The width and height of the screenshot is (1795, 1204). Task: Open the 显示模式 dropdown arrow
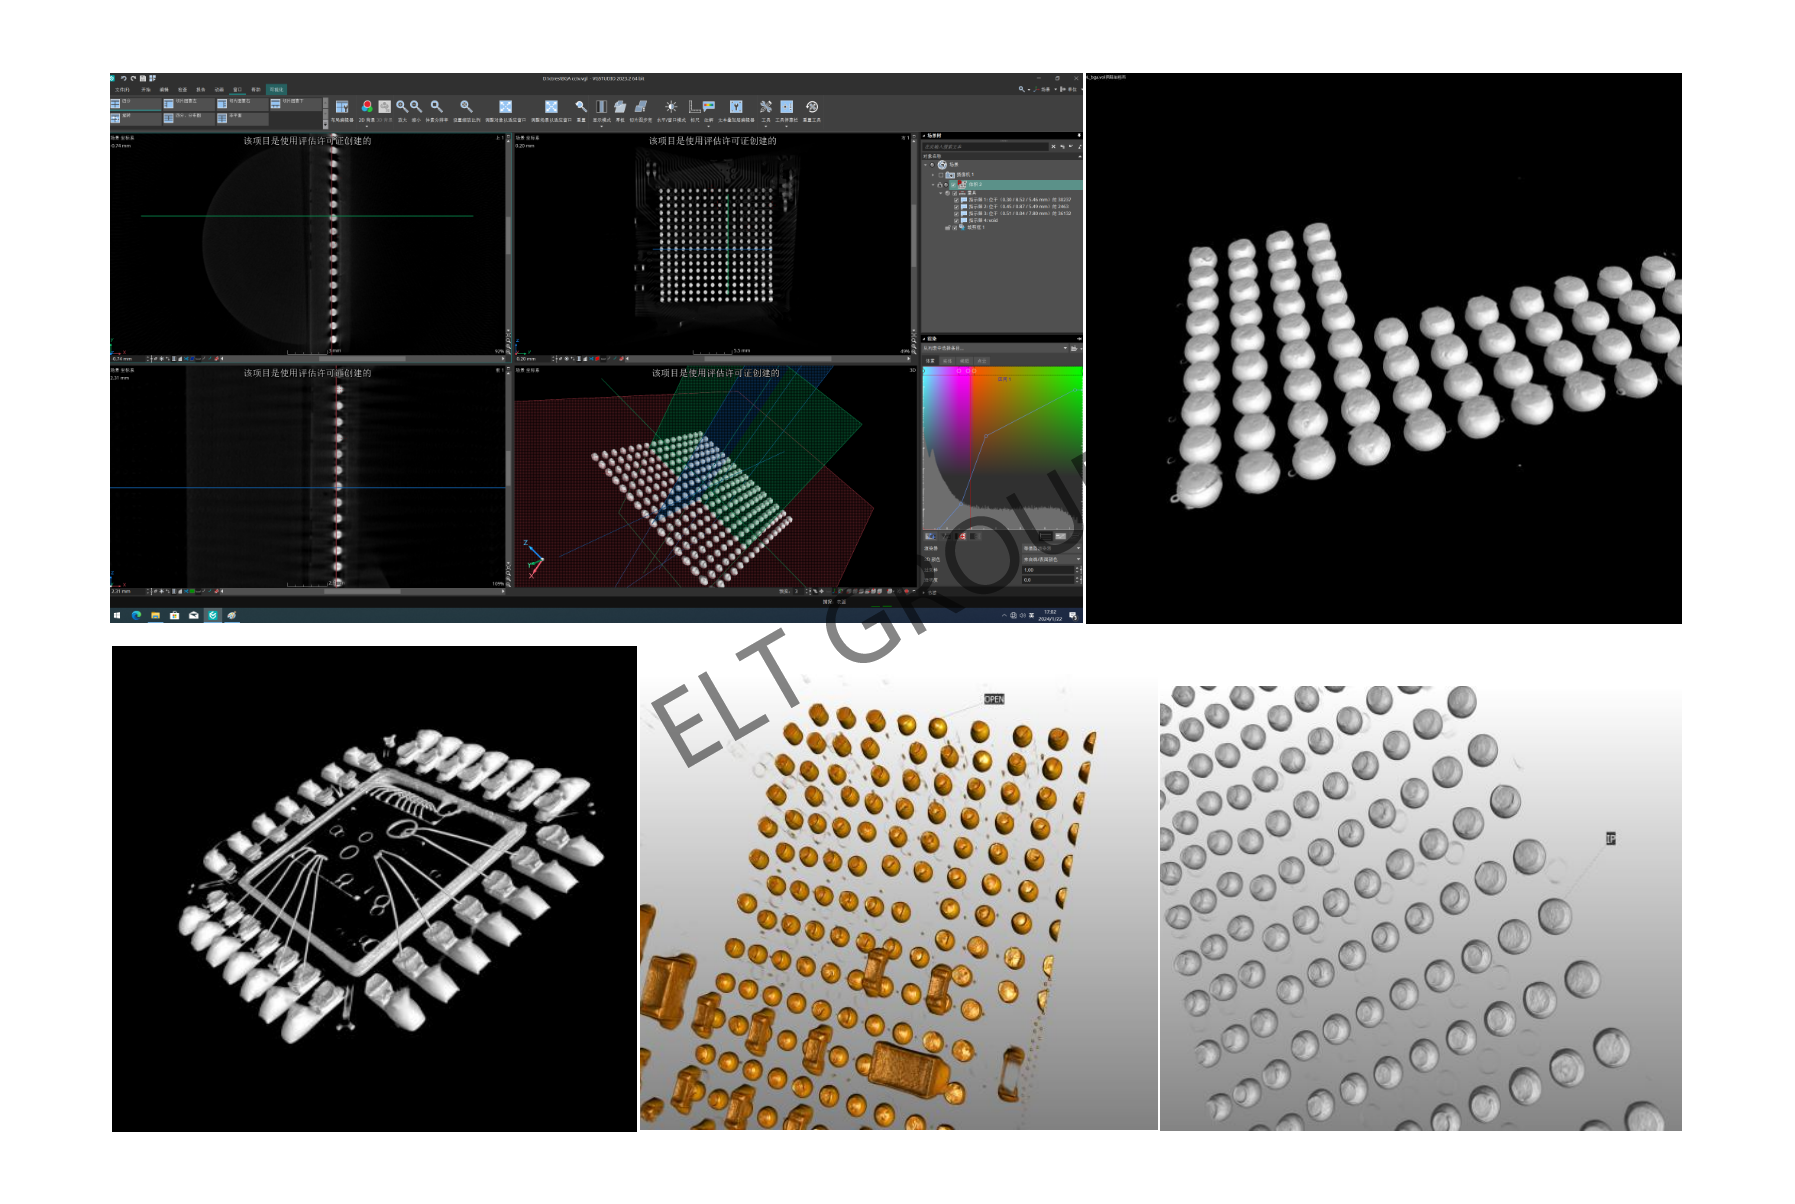click(601, 126)
